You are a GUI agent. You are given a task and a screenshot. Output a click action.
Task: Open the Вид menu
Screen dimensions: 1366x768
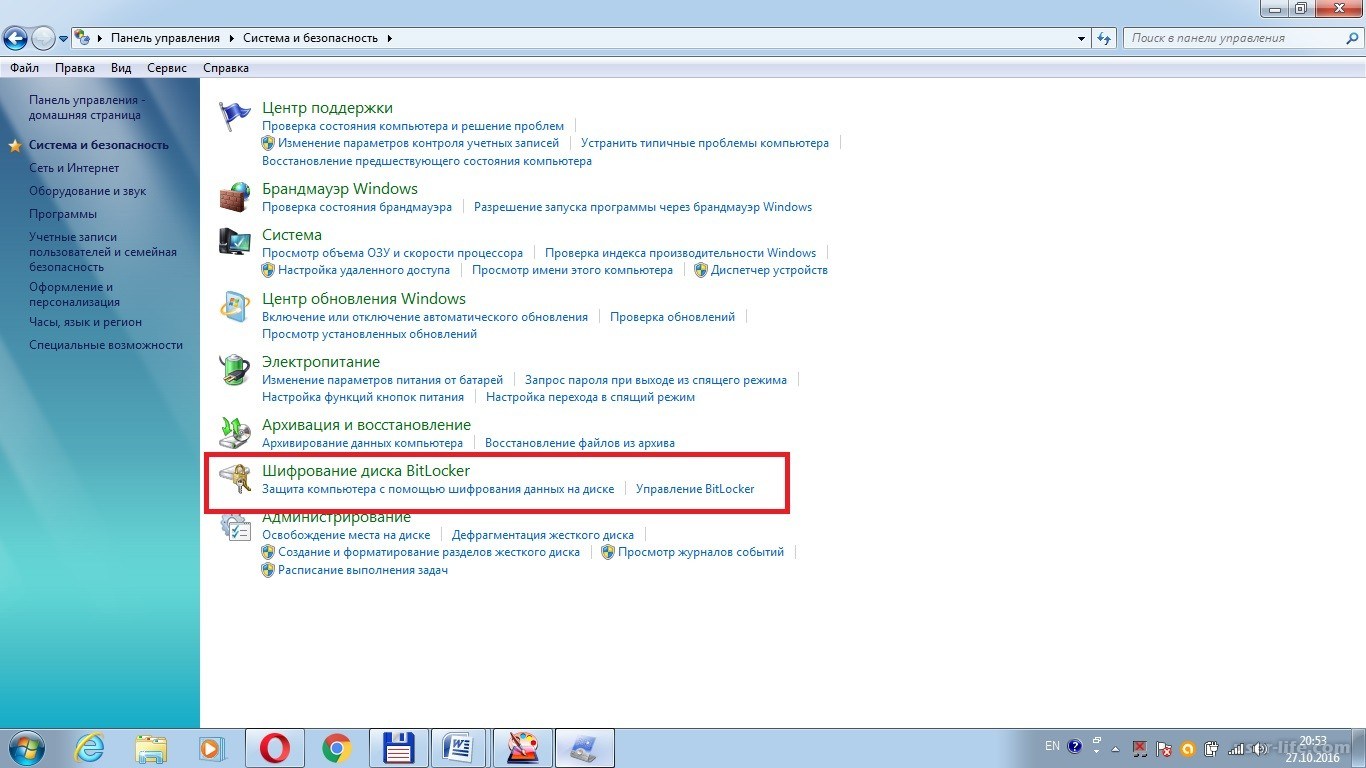pyautogui.click(x=121, y=68)
